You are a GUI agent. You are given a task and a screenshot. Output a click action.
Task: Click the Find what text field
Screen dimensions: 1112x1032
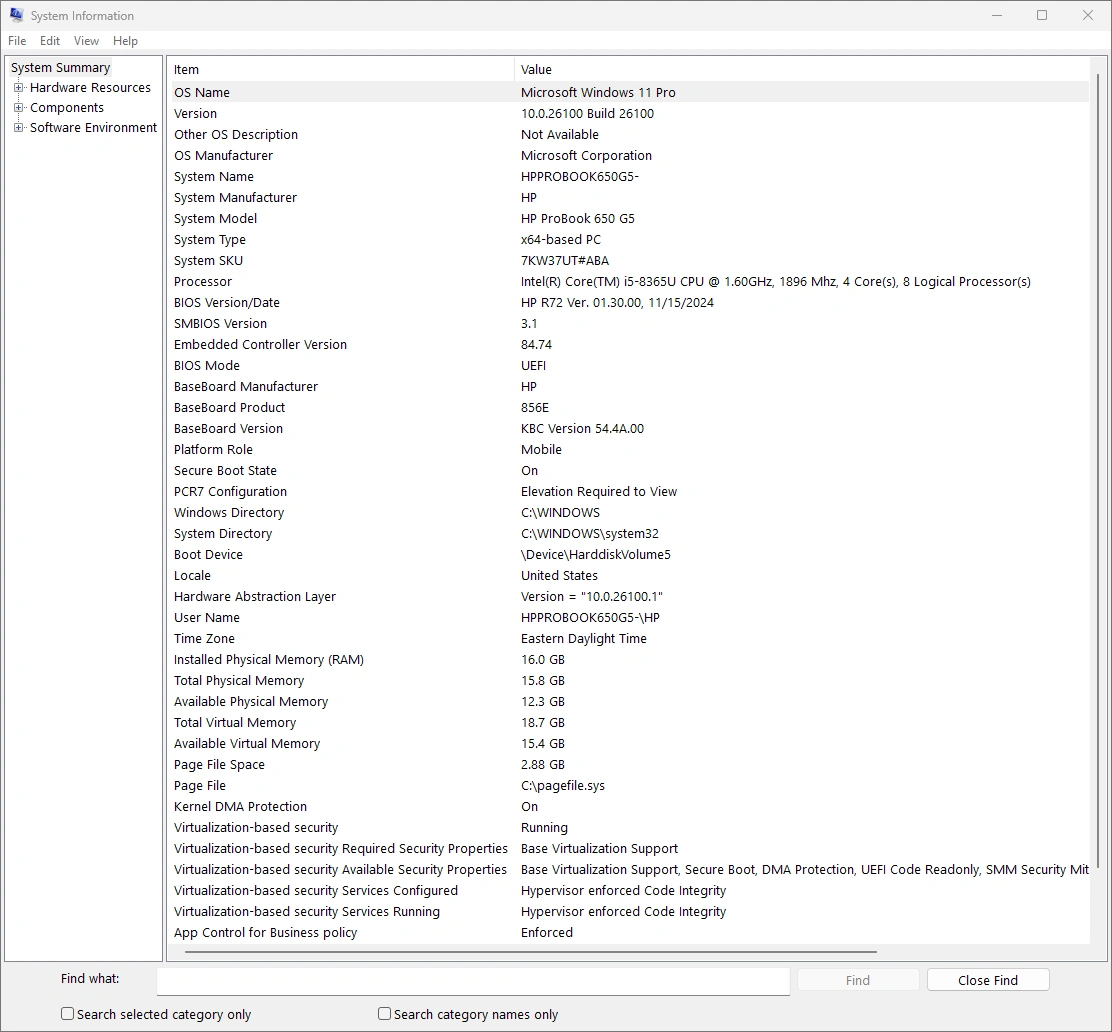point(473,980)
